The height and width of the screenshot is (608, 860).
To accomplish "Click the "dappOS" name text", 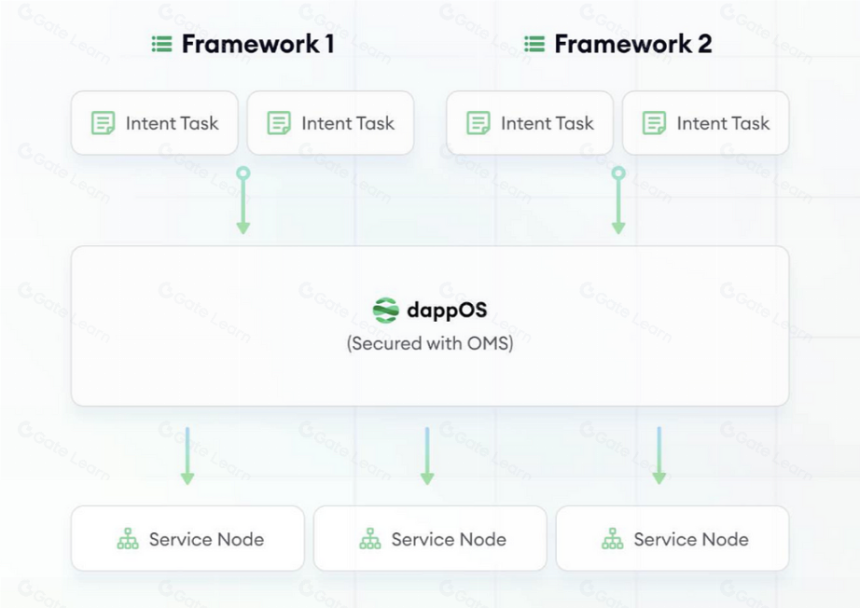I will pos(446,311).
